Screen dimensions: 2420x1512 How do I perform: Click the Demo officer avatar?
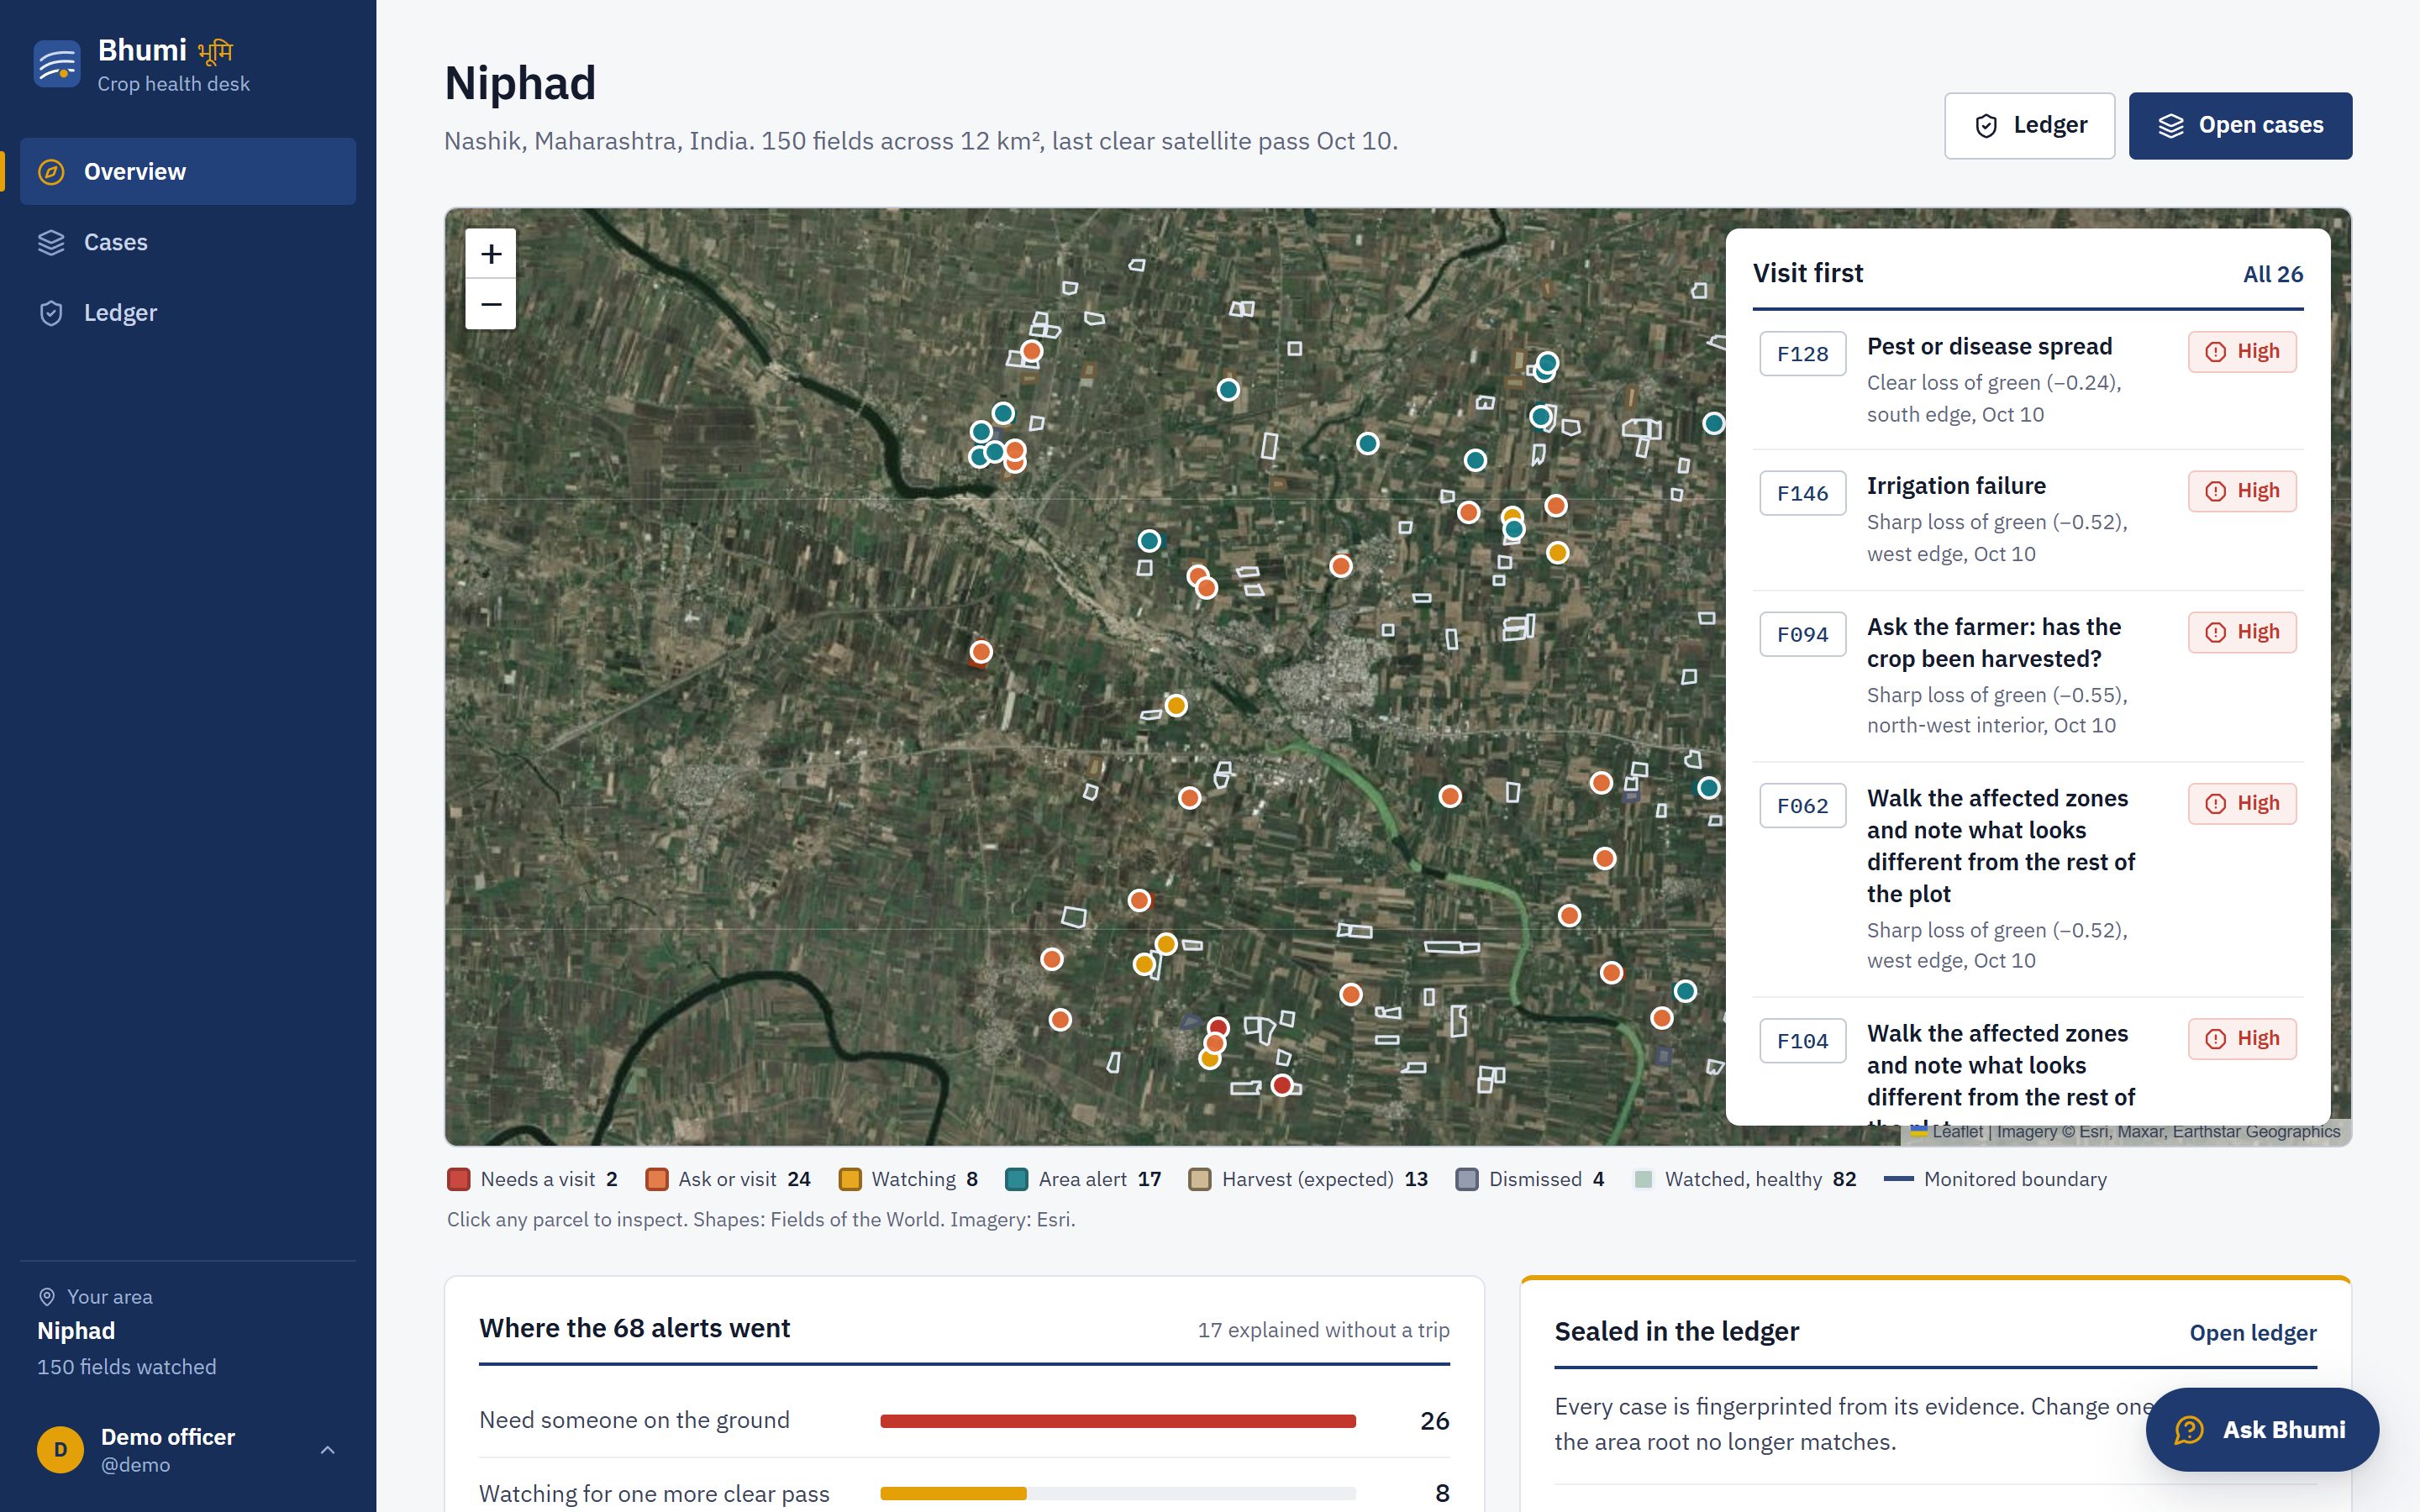click(x=60, y=1449)
